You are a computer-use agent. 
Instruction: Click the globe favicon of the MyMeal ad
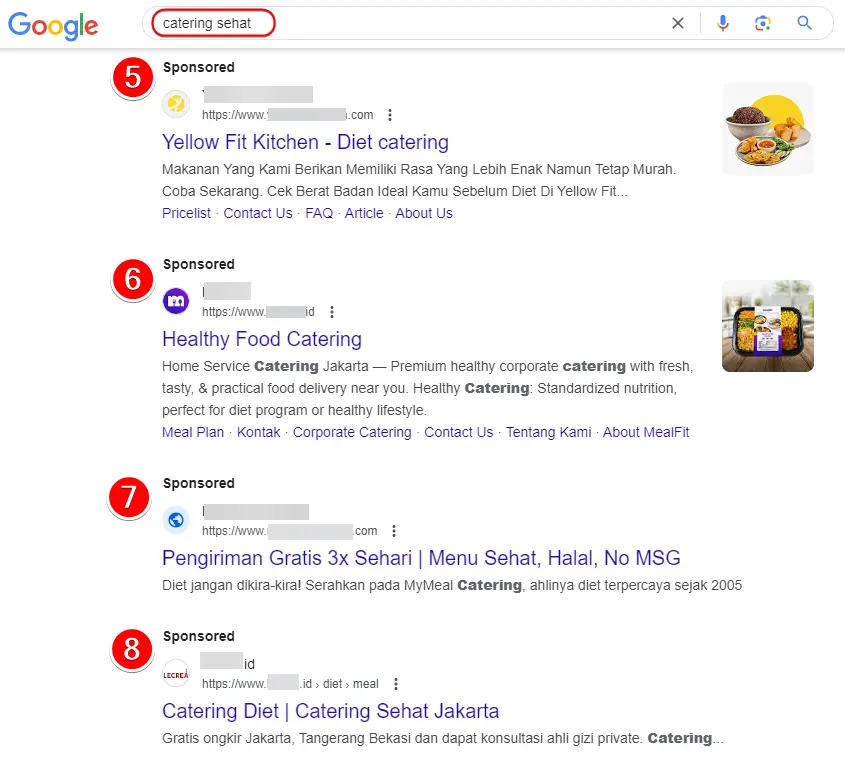point(176,520)
